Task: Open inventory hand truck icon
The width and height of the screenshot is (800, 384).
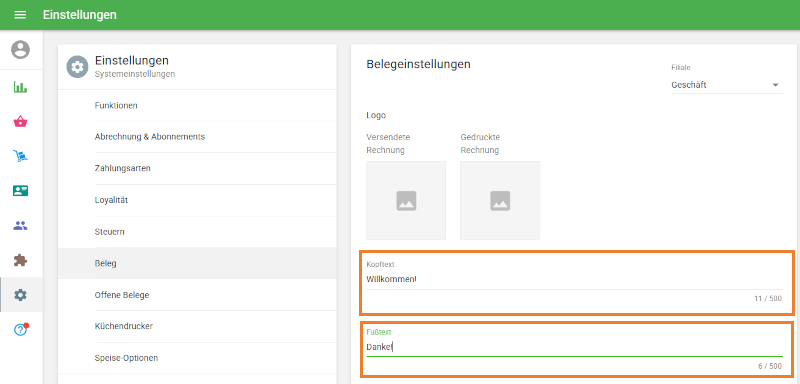Action: (x=20, y=156)
